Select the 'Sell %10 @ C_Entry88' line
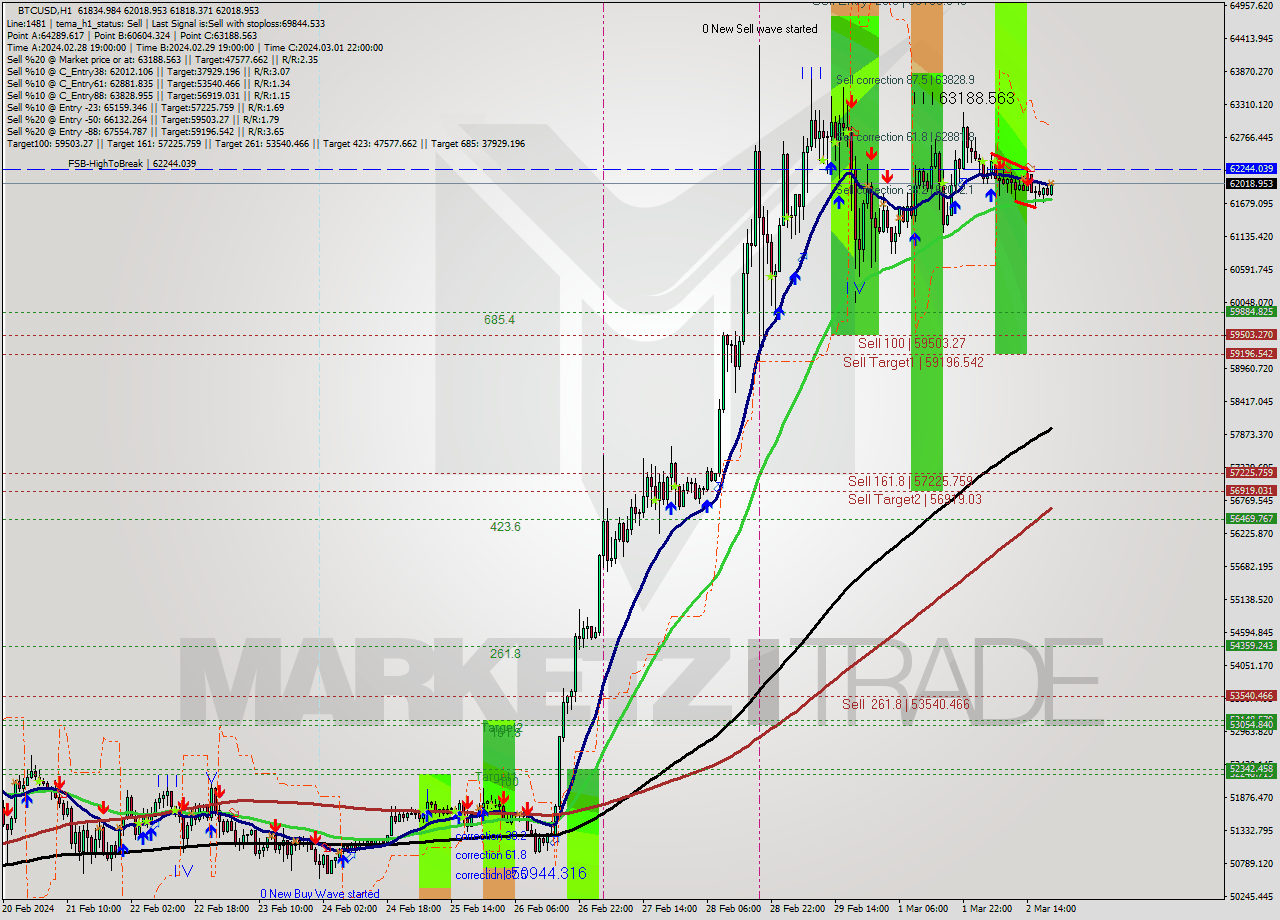This screenshot has height=920, width=1280. [148, 95]
